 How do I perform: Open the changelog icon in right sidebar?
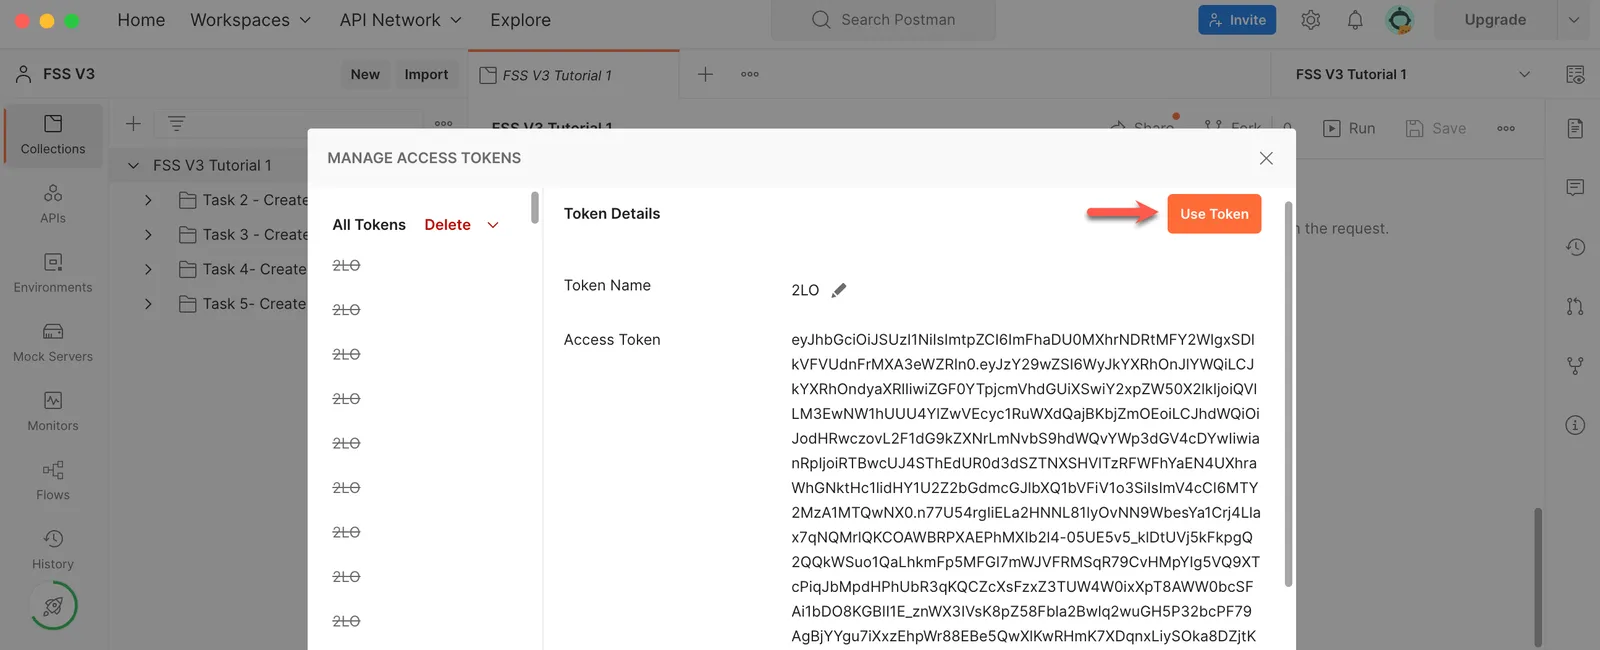tap(1575, 247)
